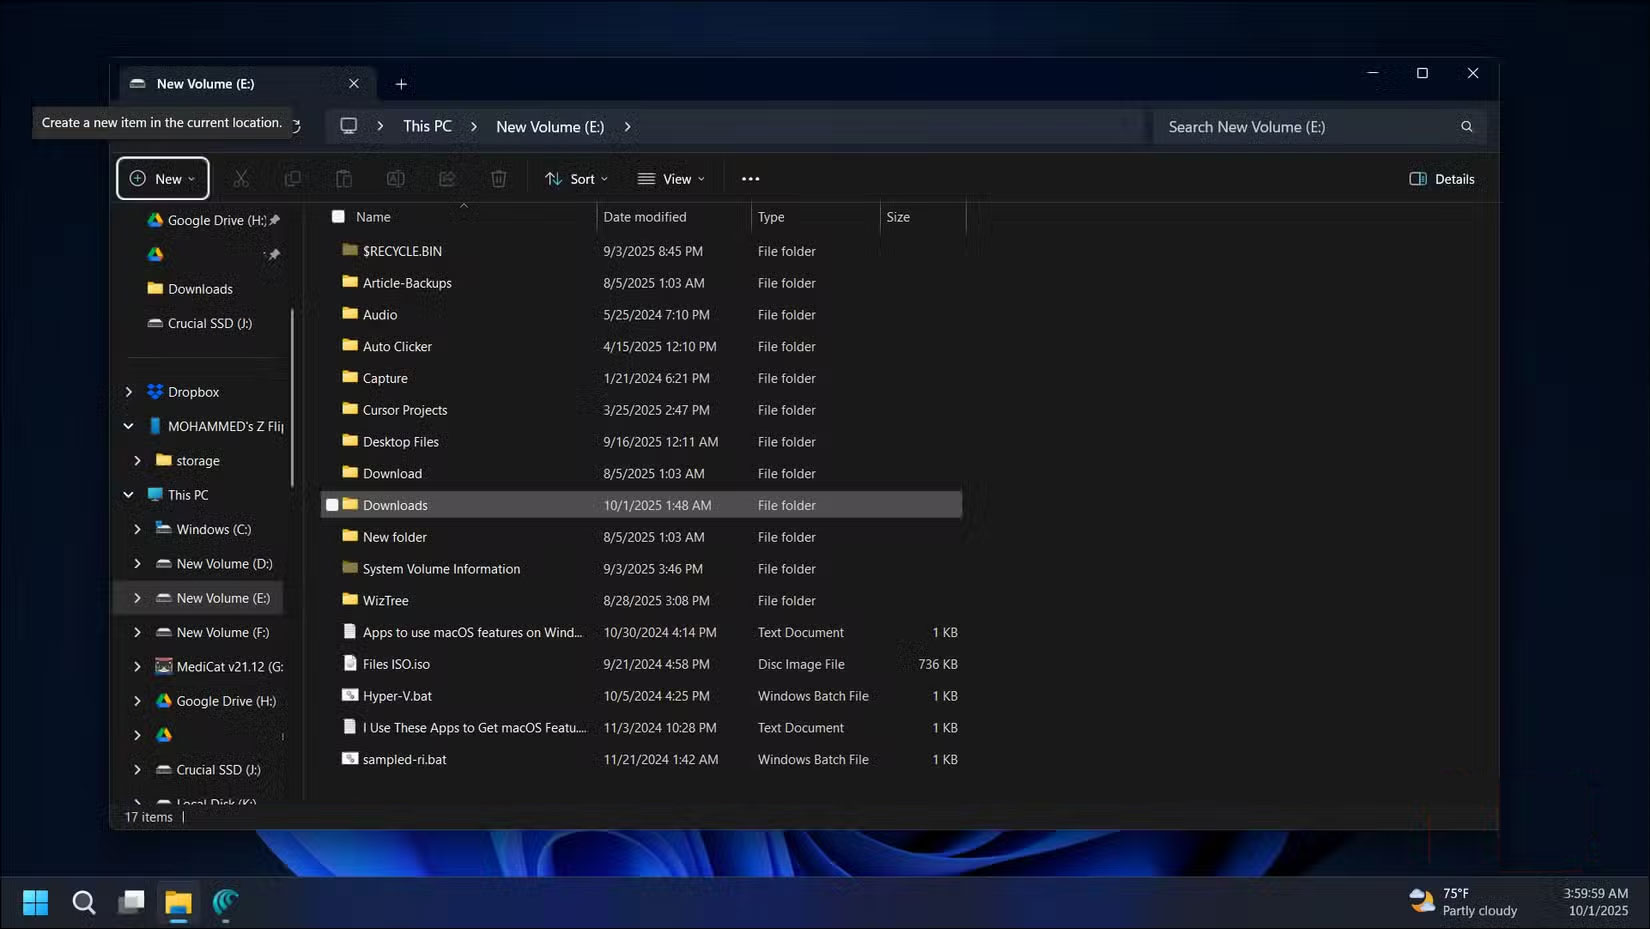
Task: Click the search magnifier icon in search box
Action: point(1466,127)
